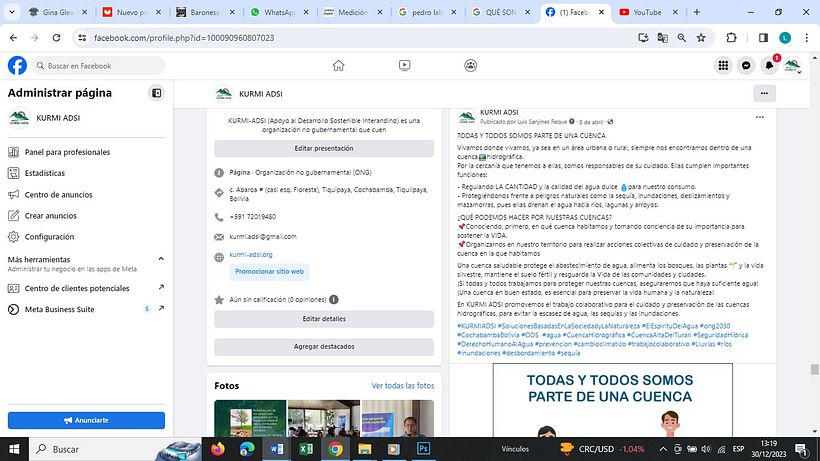Viewport: 820px width, 461px height.
Task: Open the kurmi-adsi.org website link
Action: 251,255
